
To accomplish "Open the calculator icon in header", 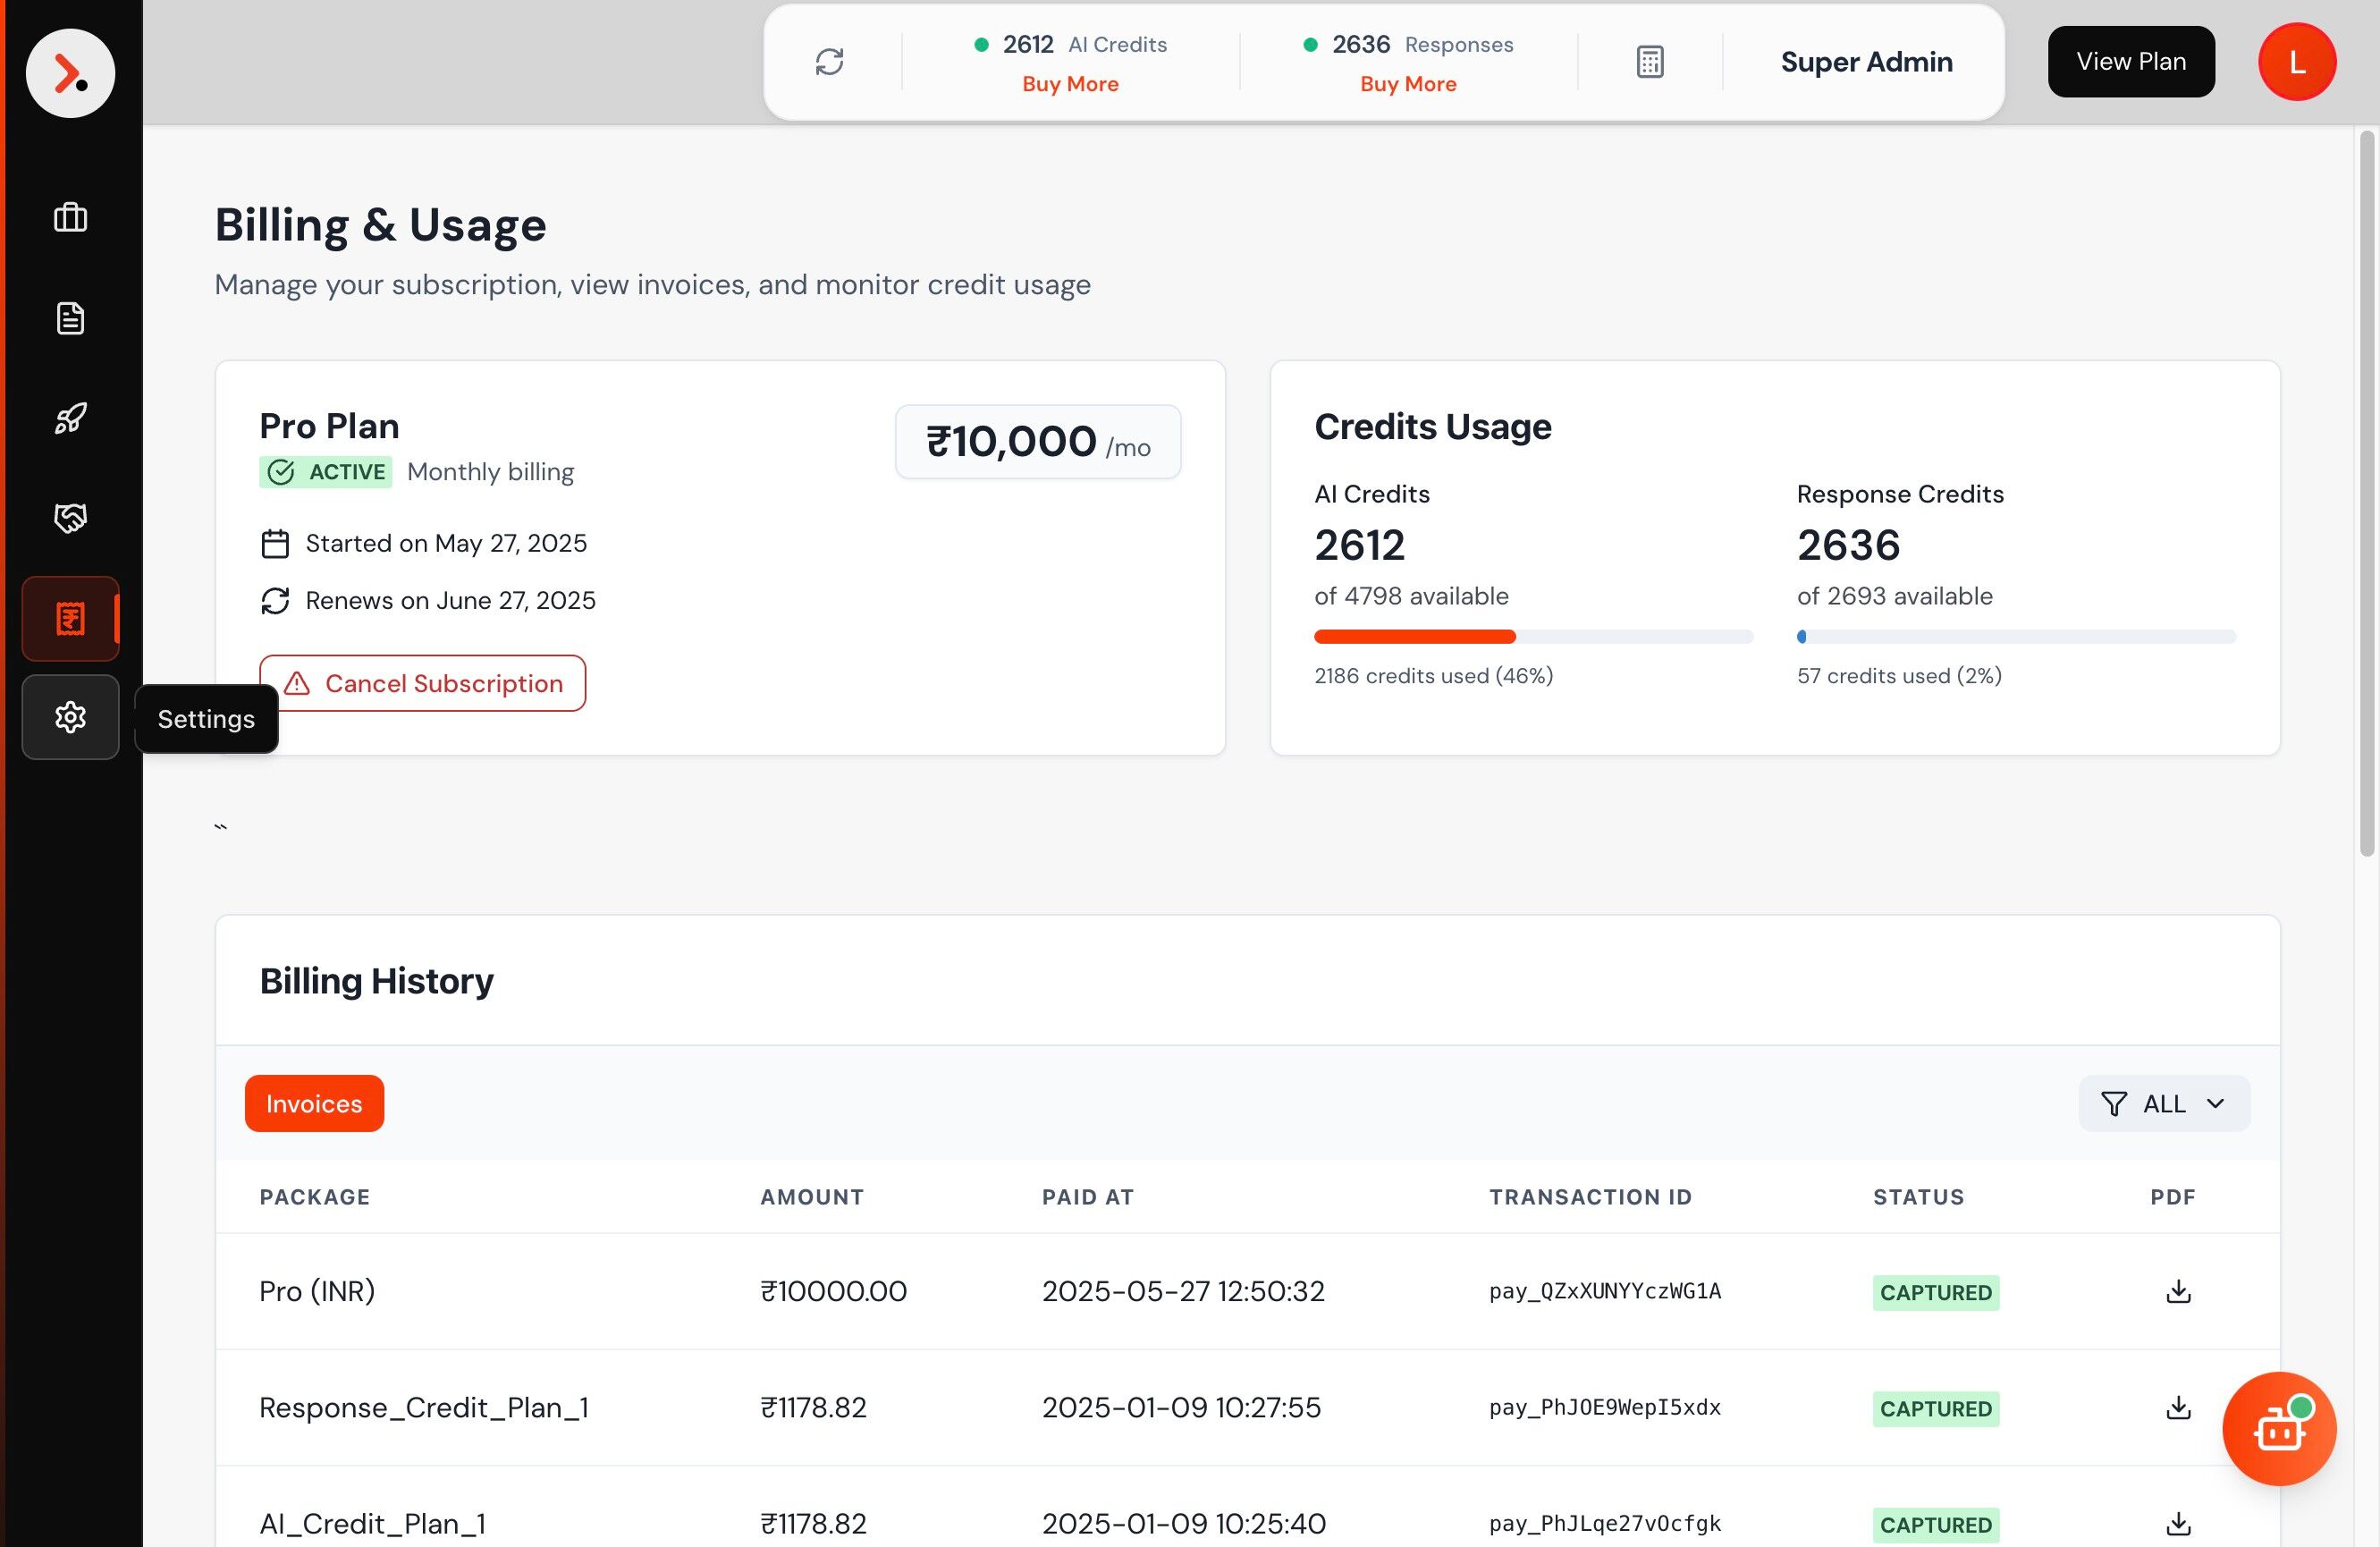I will tap(1649, 62).
